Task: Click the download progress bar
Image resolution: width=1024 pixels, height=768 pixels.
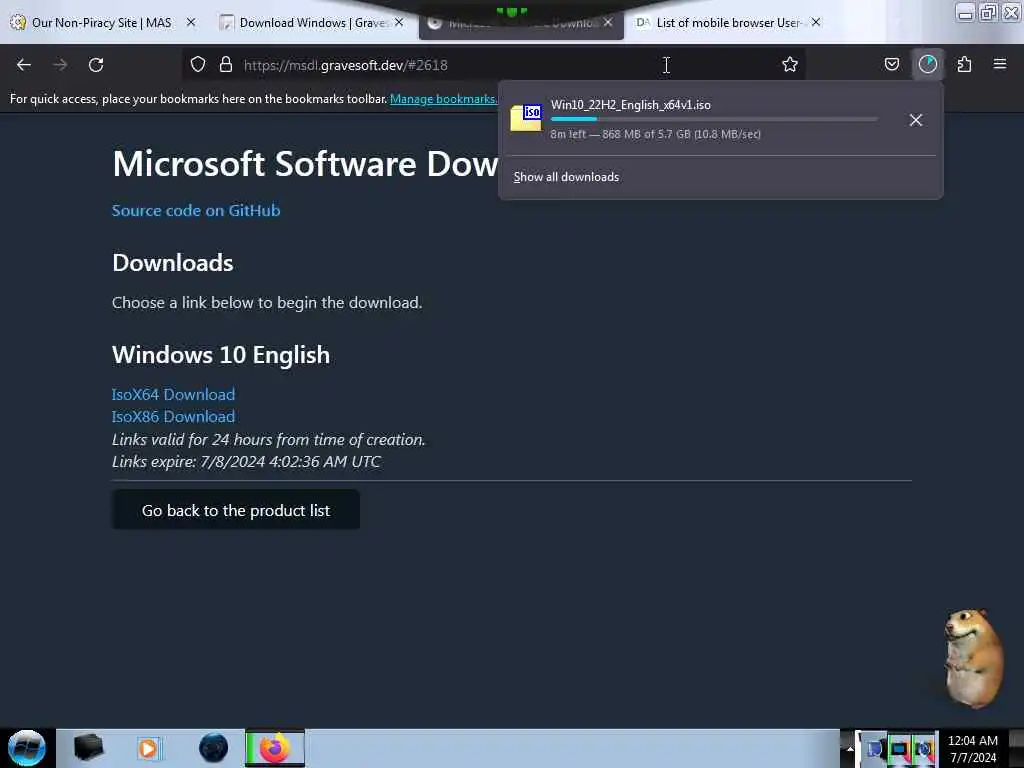Action: [714, 120]
